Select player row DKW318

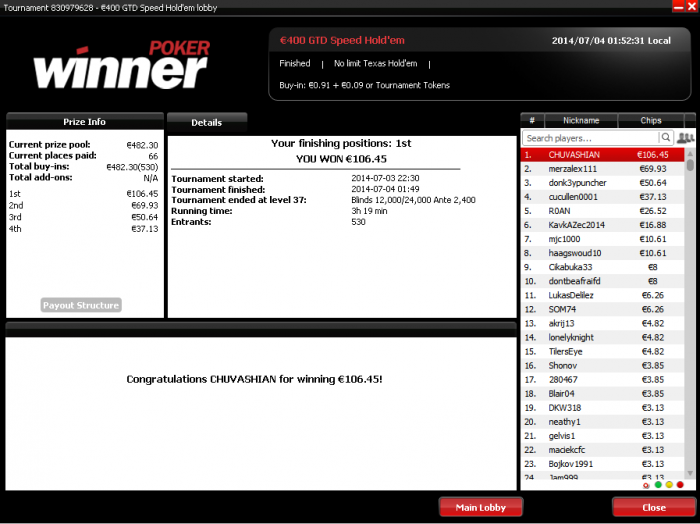click(603, 408)
